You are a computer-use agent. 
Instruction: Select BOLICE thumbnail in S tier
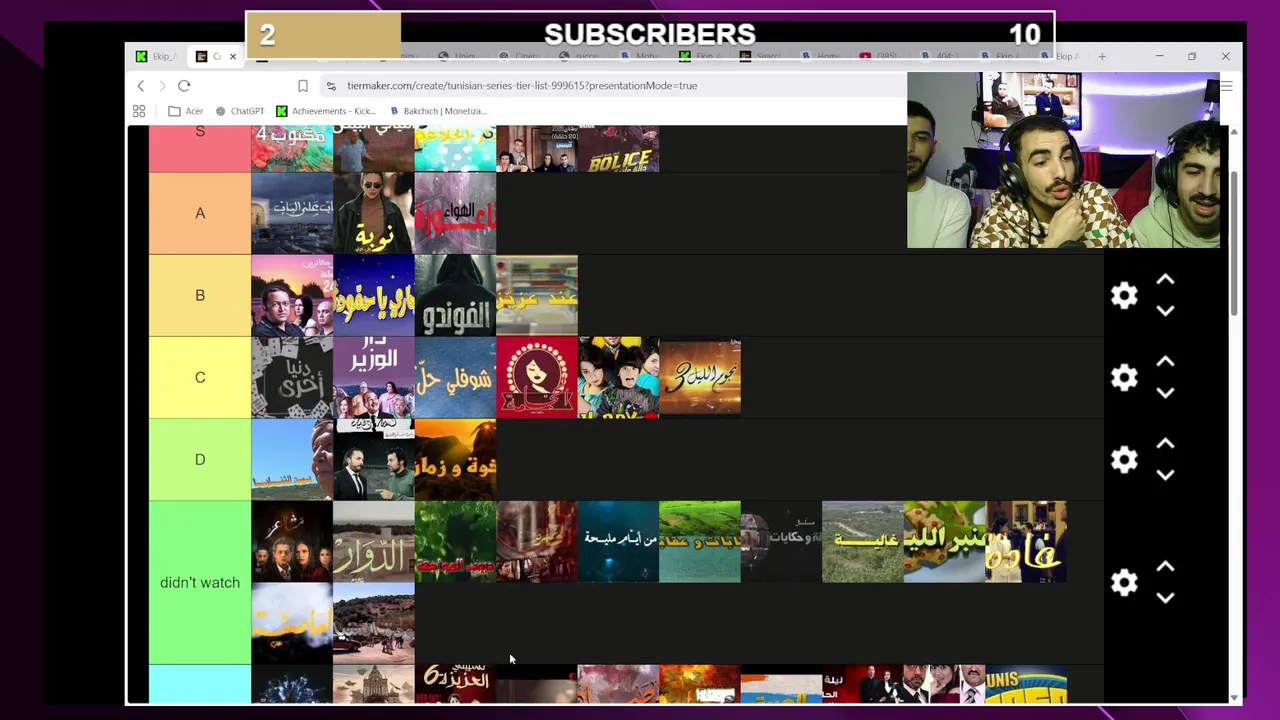tap(619, 148)
